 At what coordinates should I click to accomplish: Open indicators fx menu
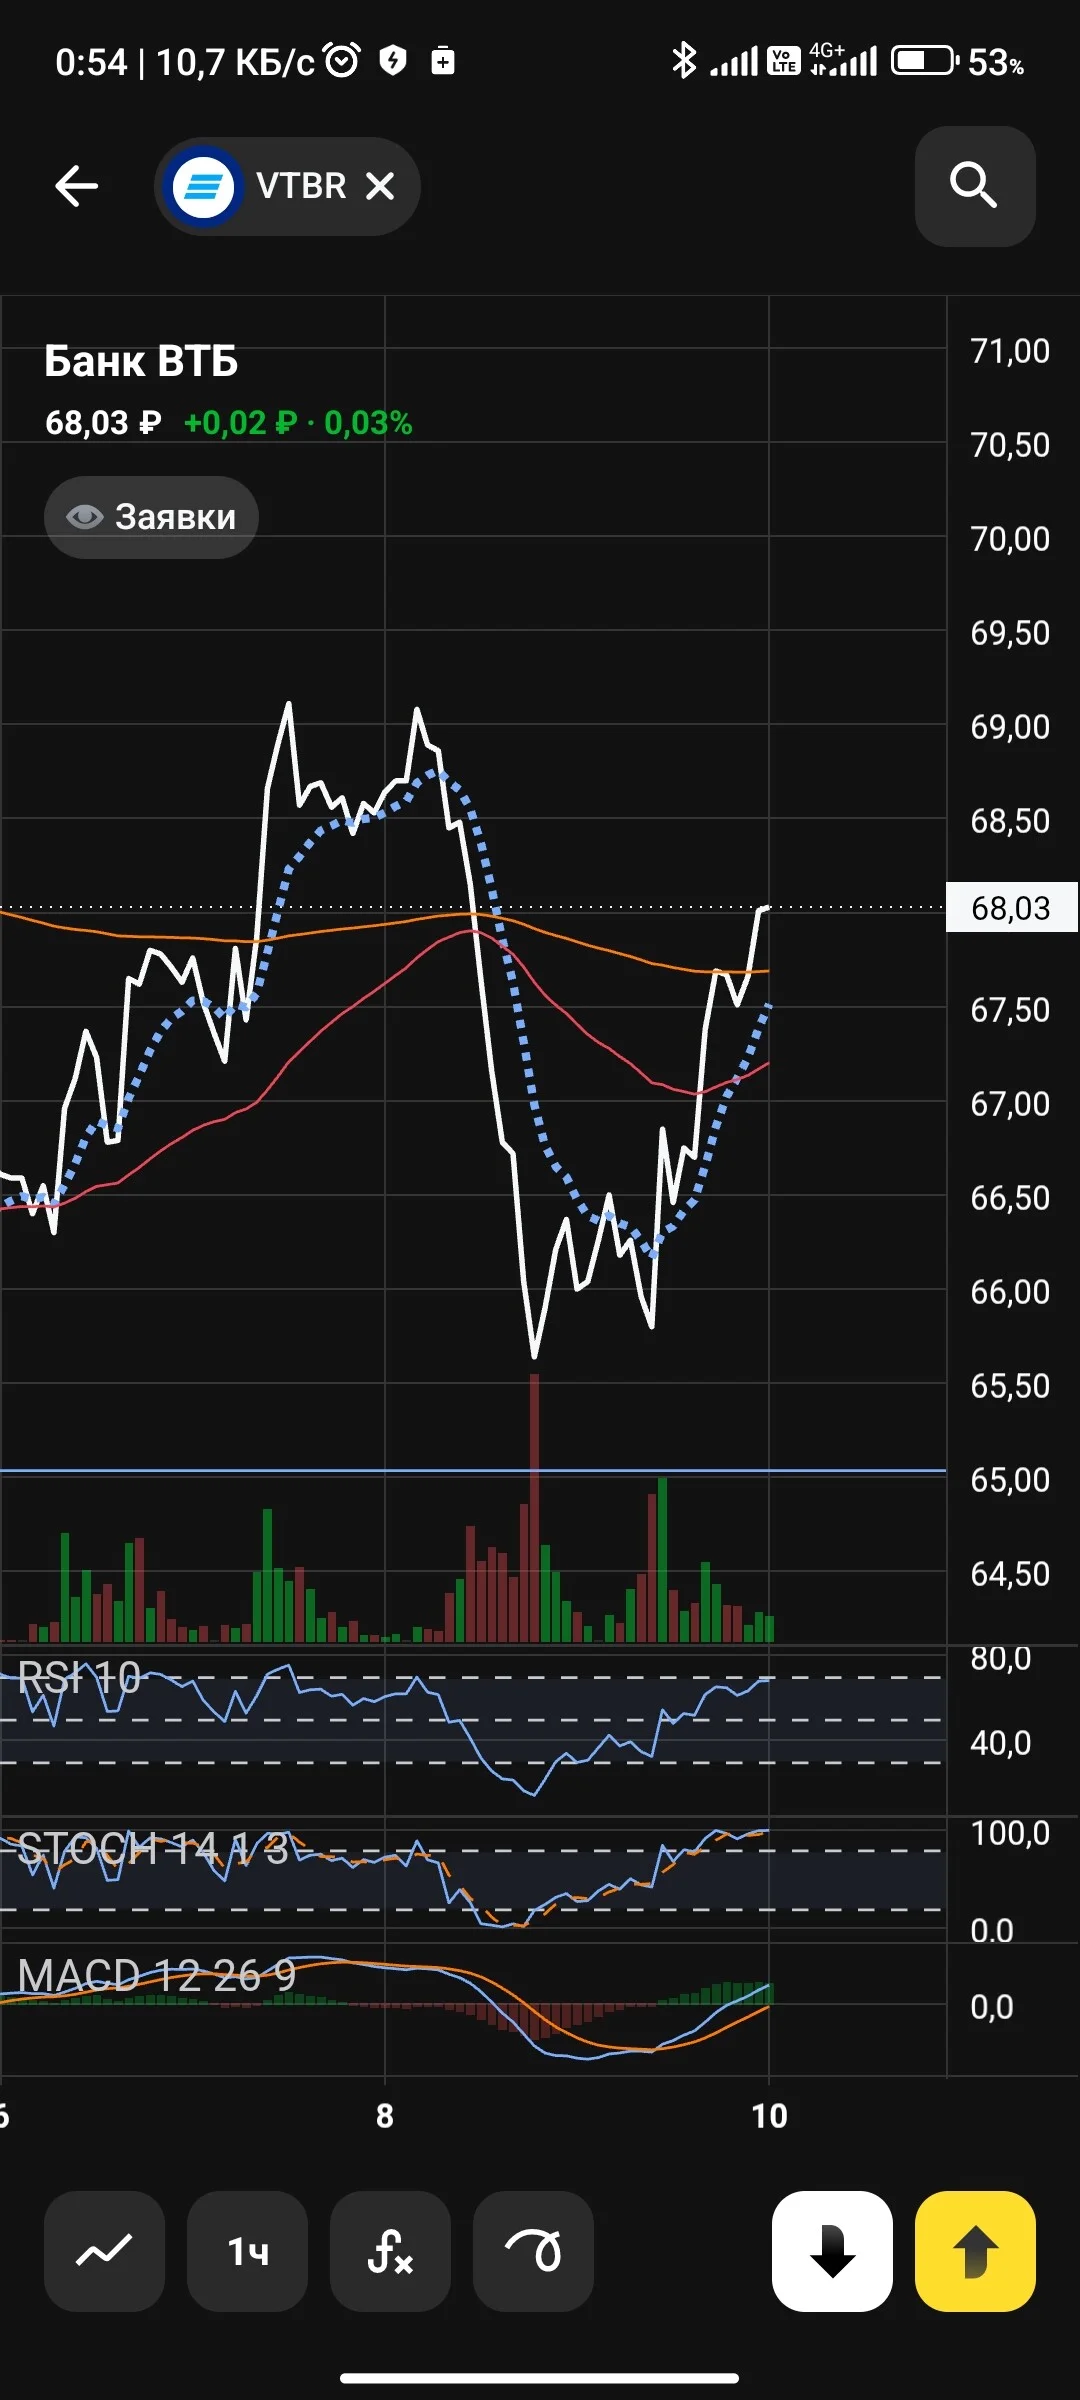click(390, 2251)
